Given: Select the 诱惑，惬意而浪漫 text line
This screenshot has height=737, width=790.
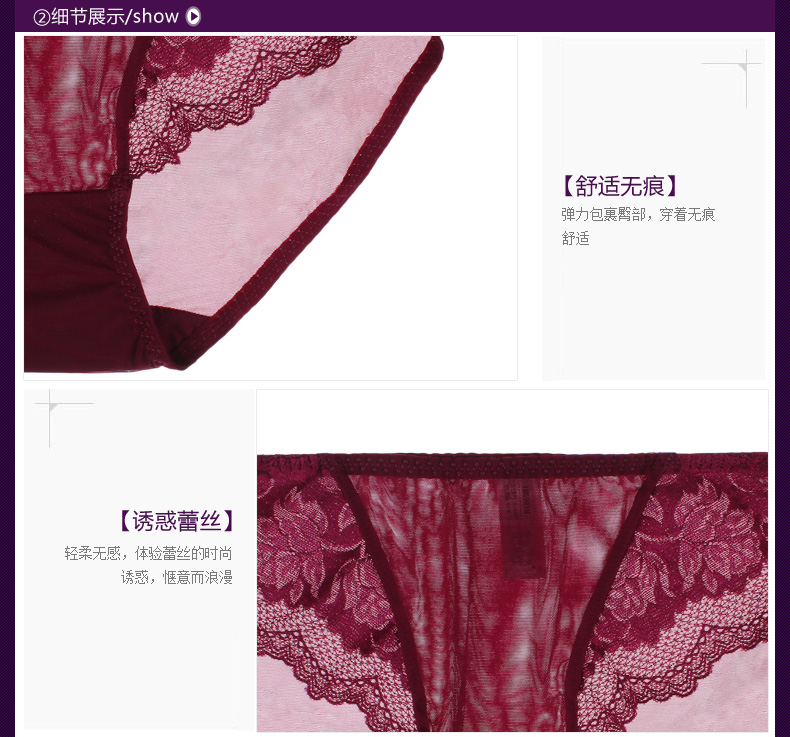Looking at the screenshot, I should coord(176,577).
